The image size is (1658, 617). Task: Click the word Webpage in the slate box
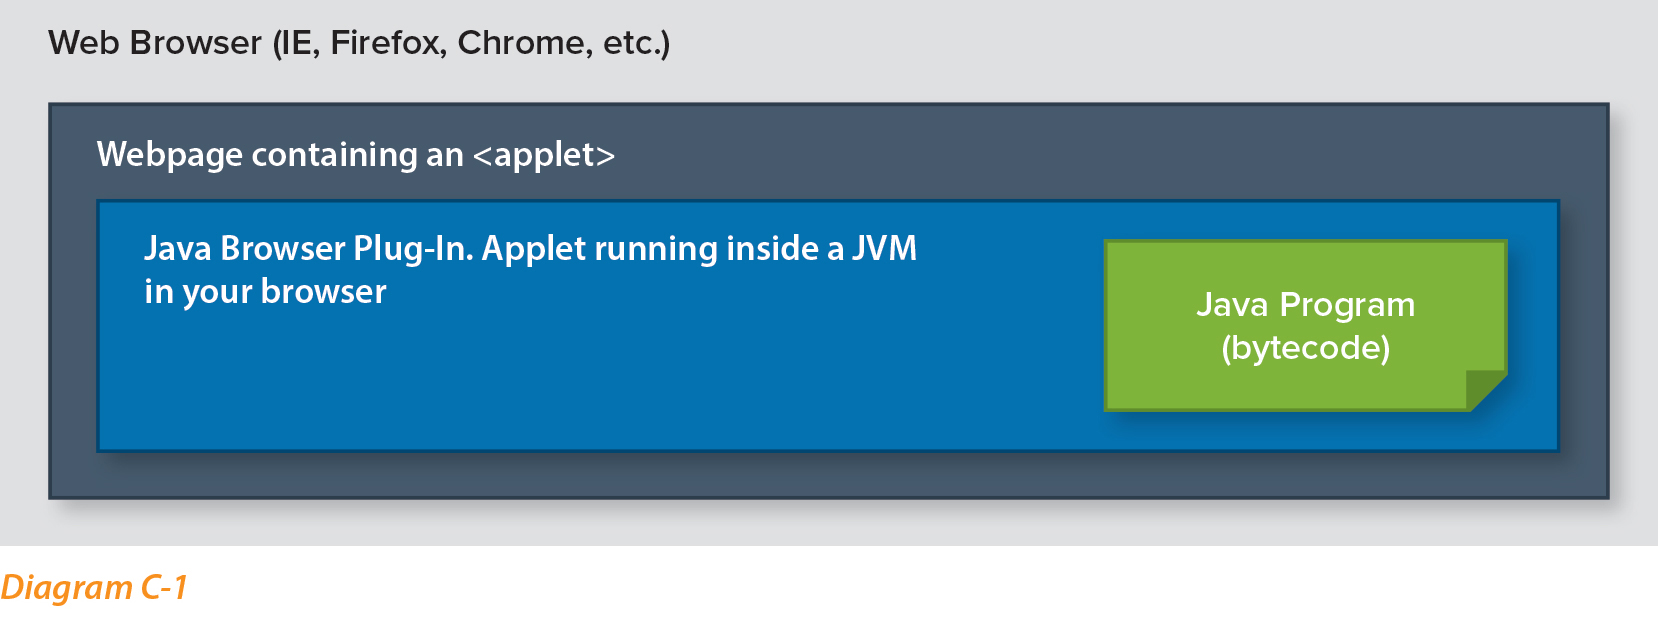(170, 155)
